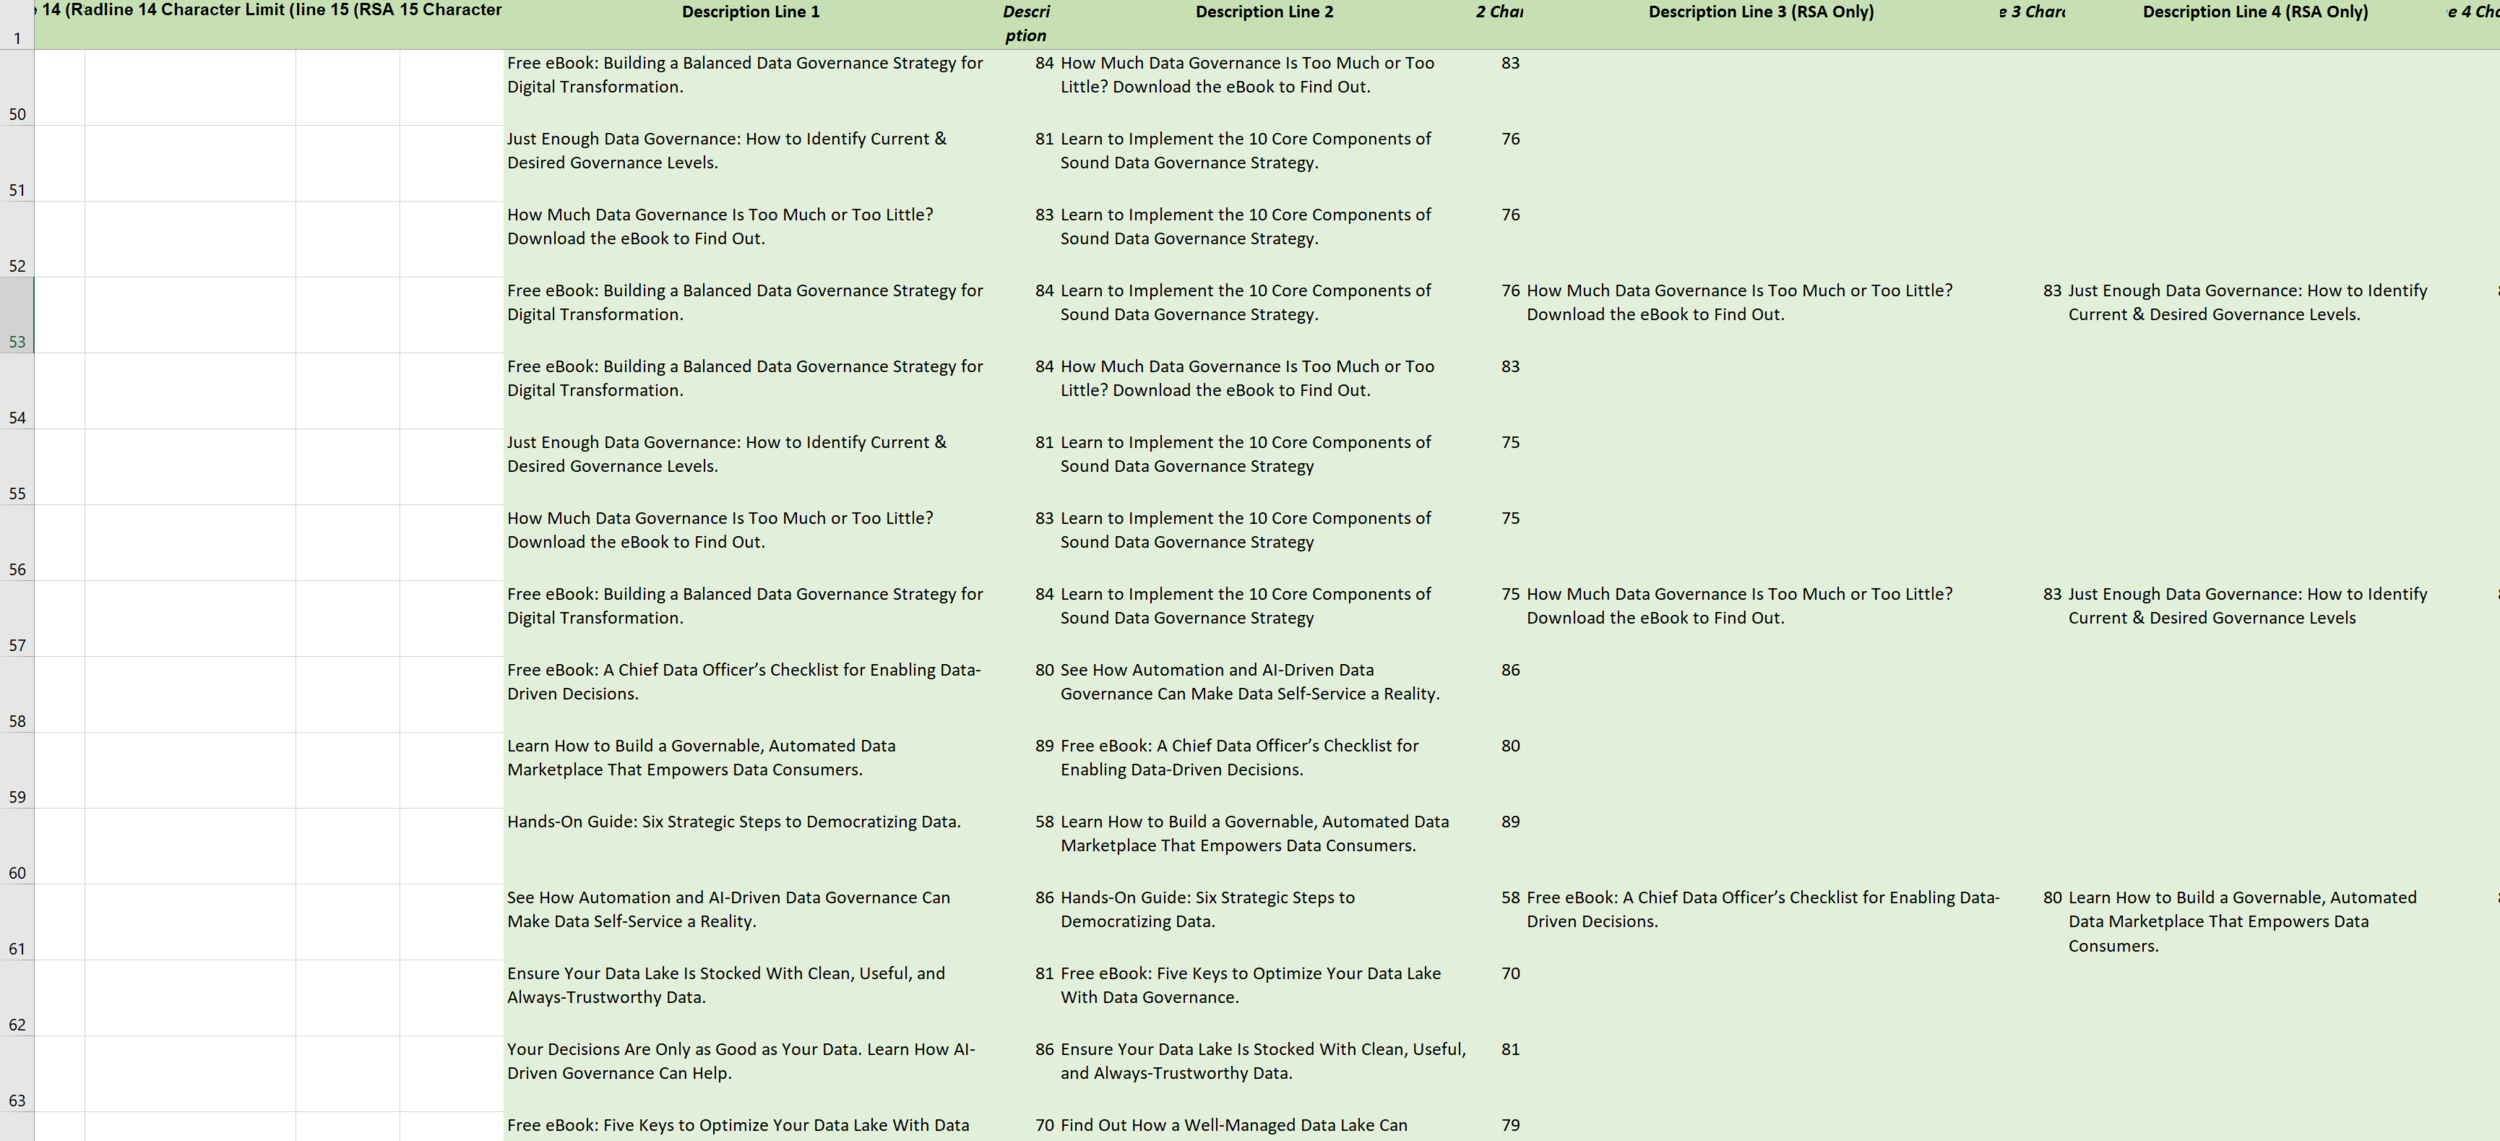Click the Hands-On Guide cell in row 60
Screen dimensions: 2500x1141
tap(733, 823)
